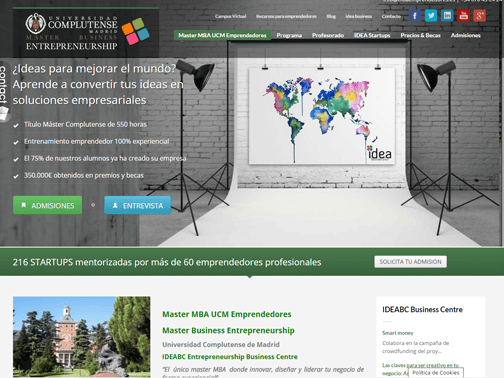Click the Colabora en la campaña de crowdfunding text
Screen dimensions: 504x378
[416, 347]
